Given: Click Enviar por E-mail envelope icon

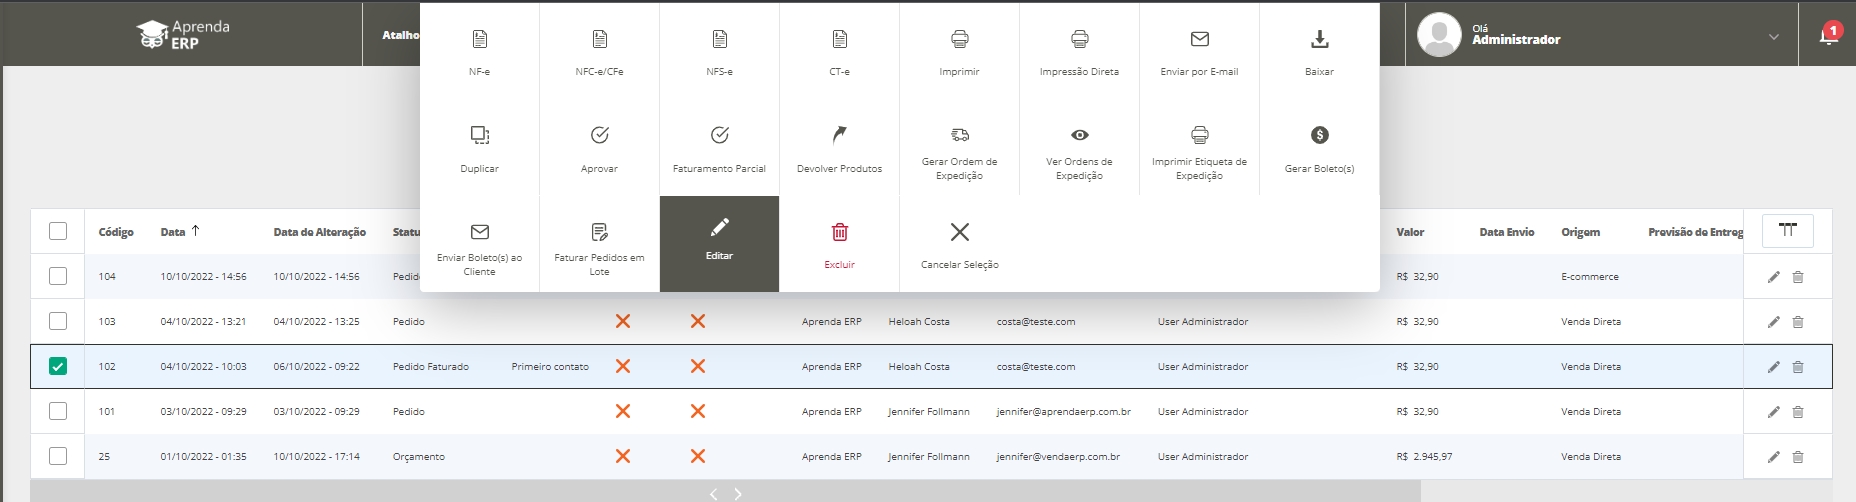Looking at the screenshot, I should 1199,40.
